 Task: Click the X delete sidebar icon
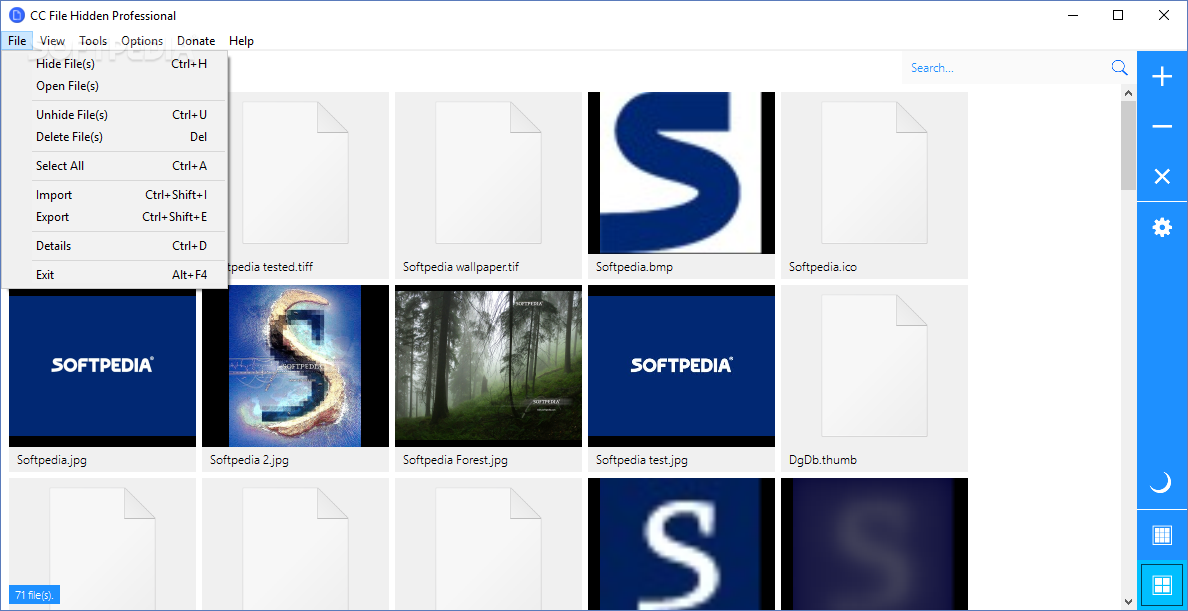pyautogui.click(x=1162, y=177)
